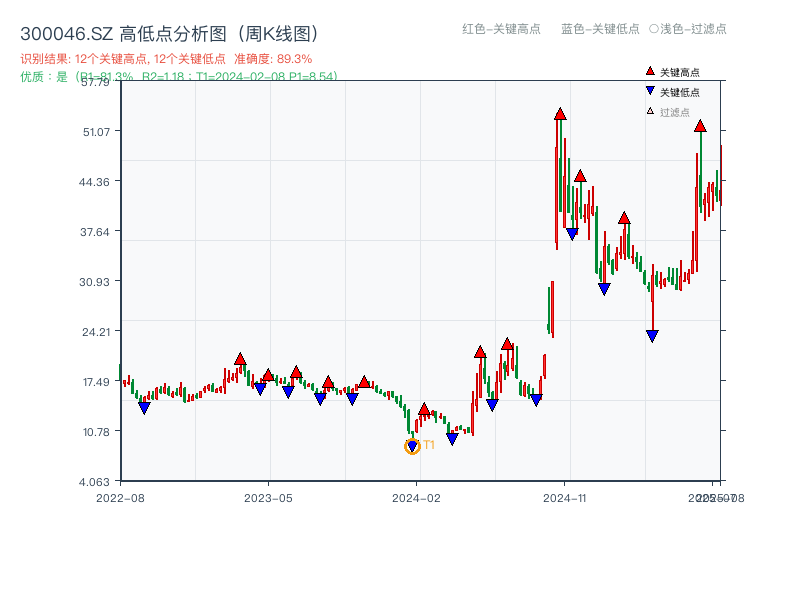
Task: Click the 4.063 y-axis label
Action: [x=94, y=482]
